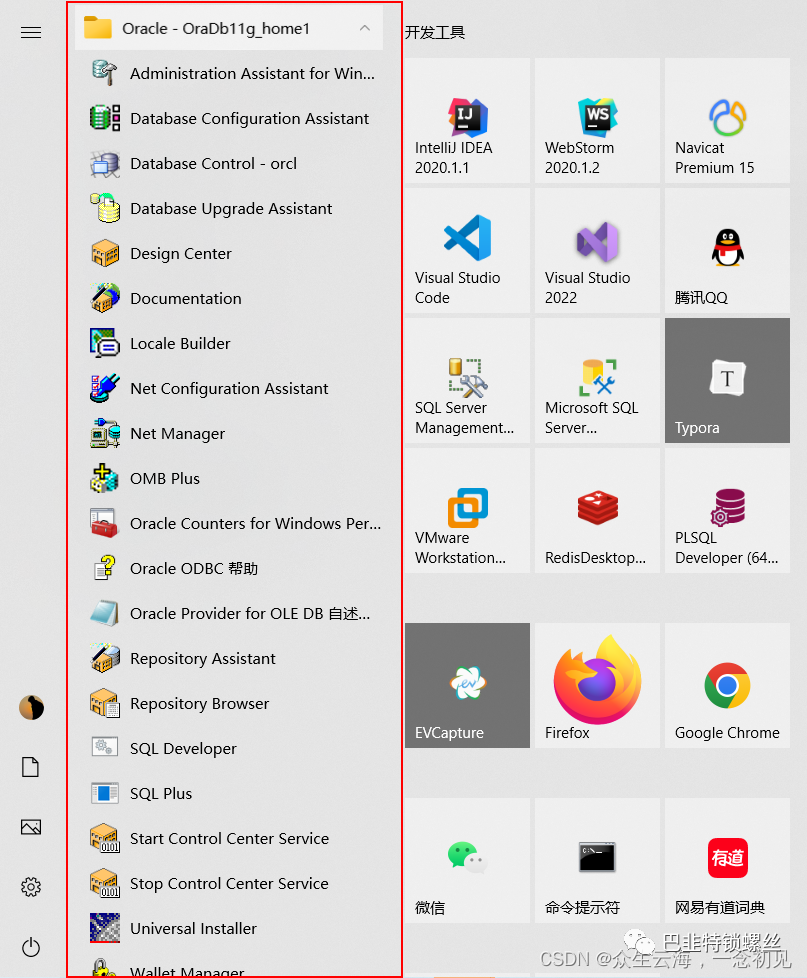Click the Oracle - OraDb11g_home1 folder icon

[98, 28]
